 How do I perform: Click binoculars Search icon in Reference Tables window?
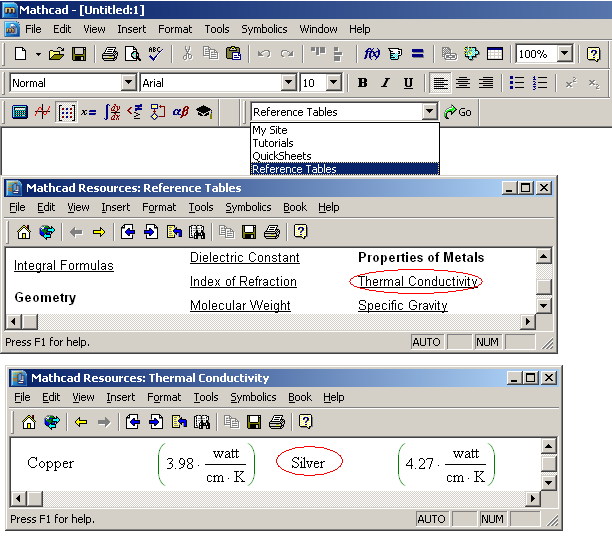(197, 232)
